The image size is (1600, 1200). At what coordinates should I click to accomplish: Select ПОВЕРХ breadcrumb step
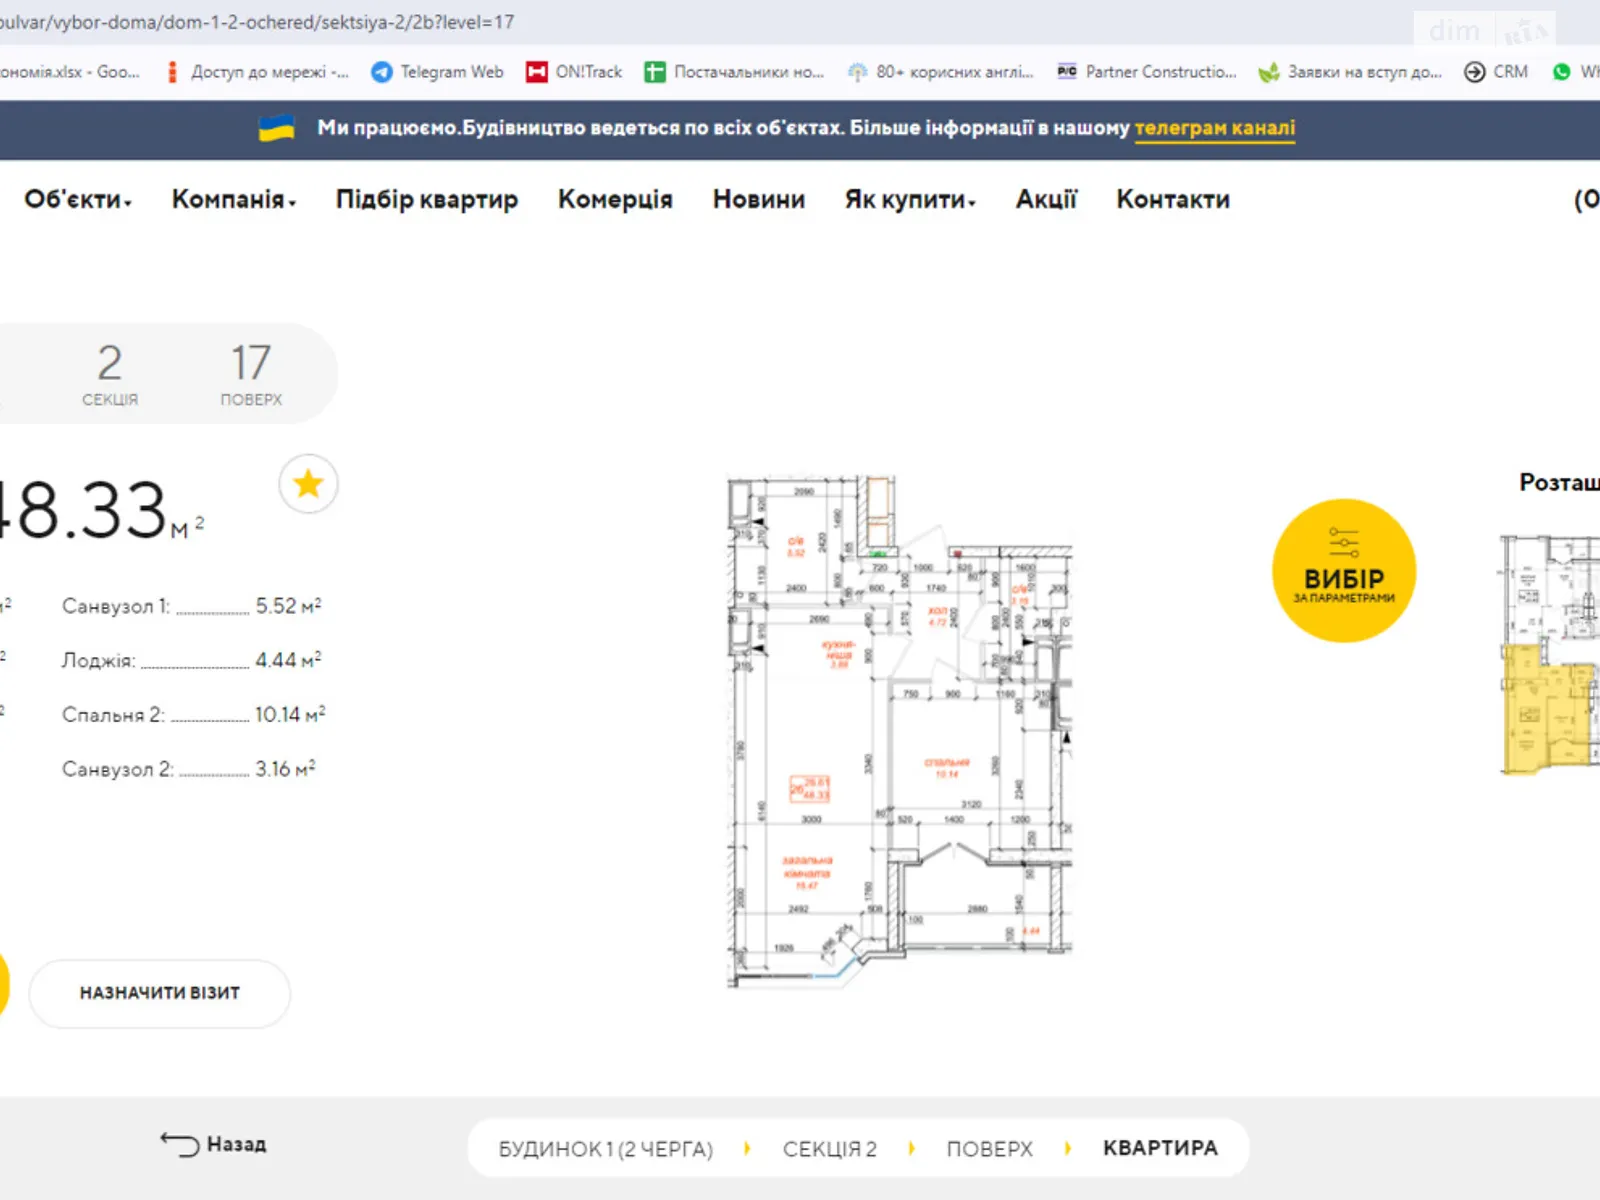[x=990, y=1149]
